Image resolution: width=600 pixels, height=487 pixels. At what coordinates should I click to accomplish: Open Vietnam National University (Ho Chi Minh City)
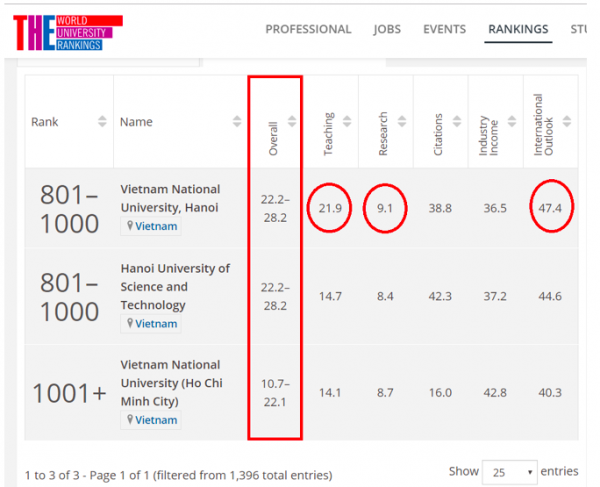170,382
